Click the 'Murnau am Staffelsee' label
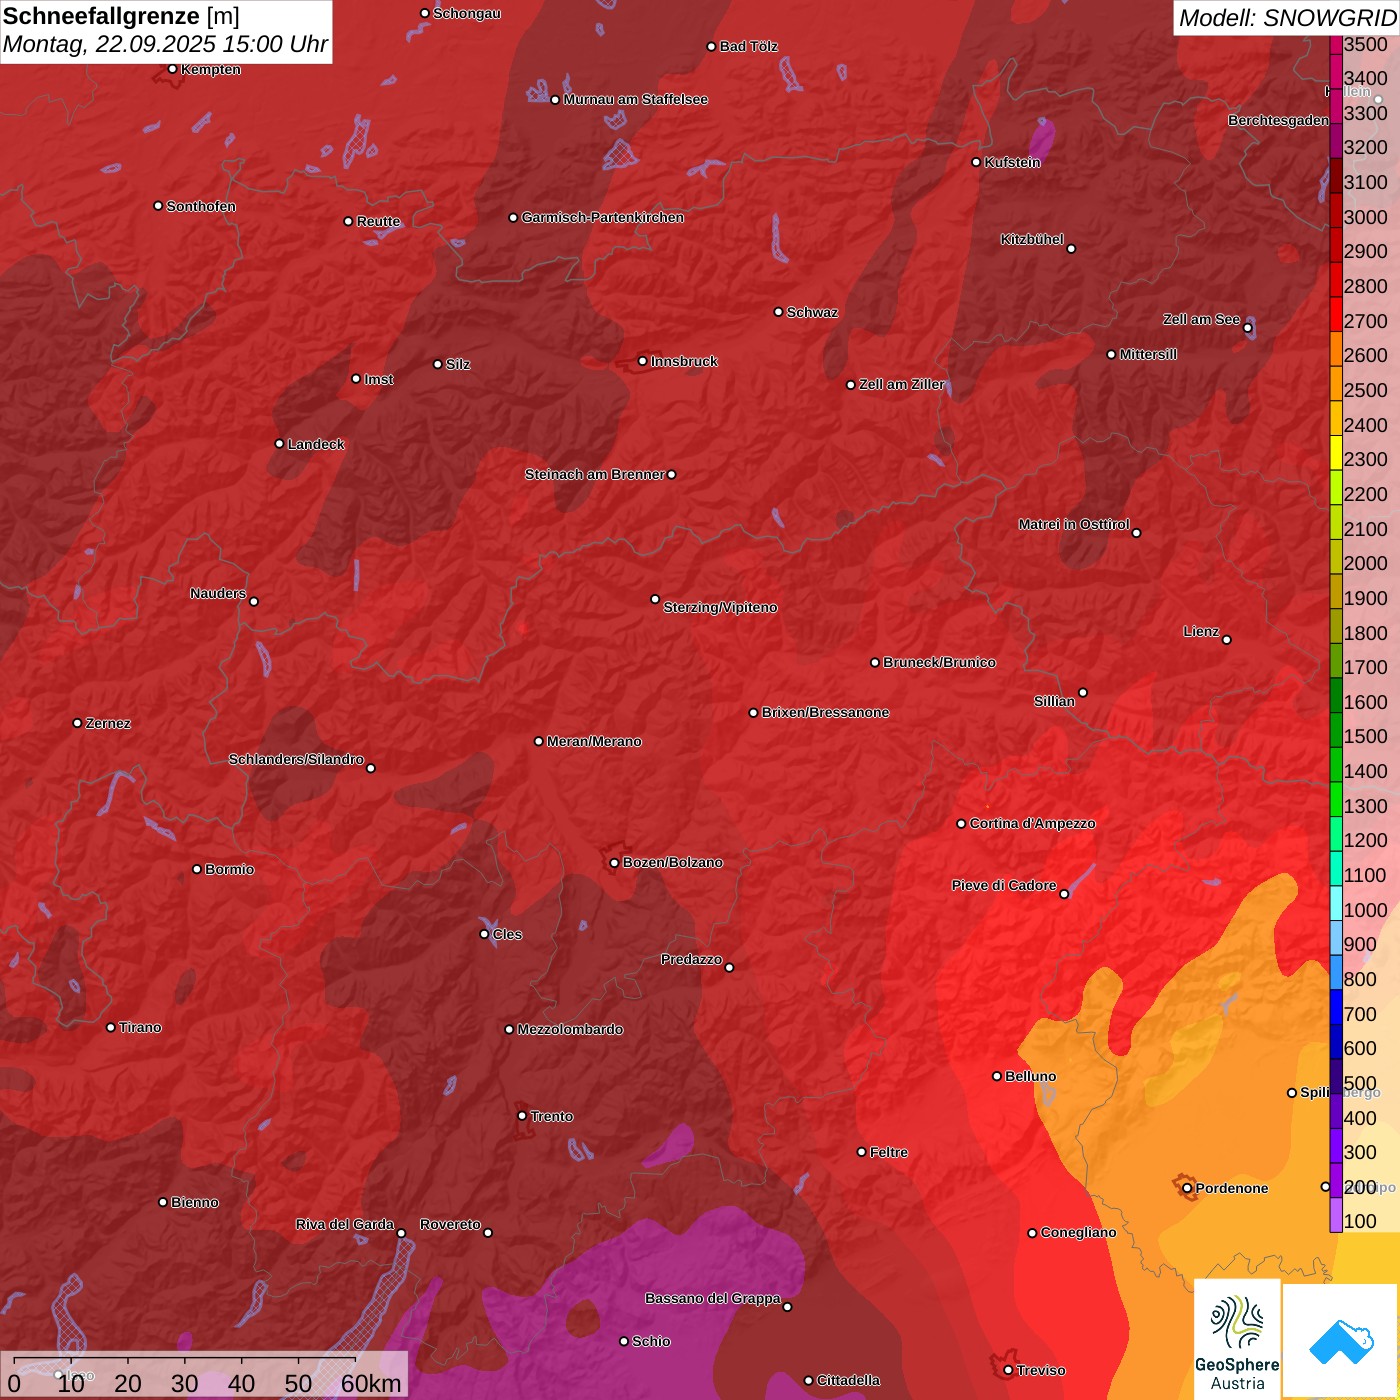 point(636,100)
